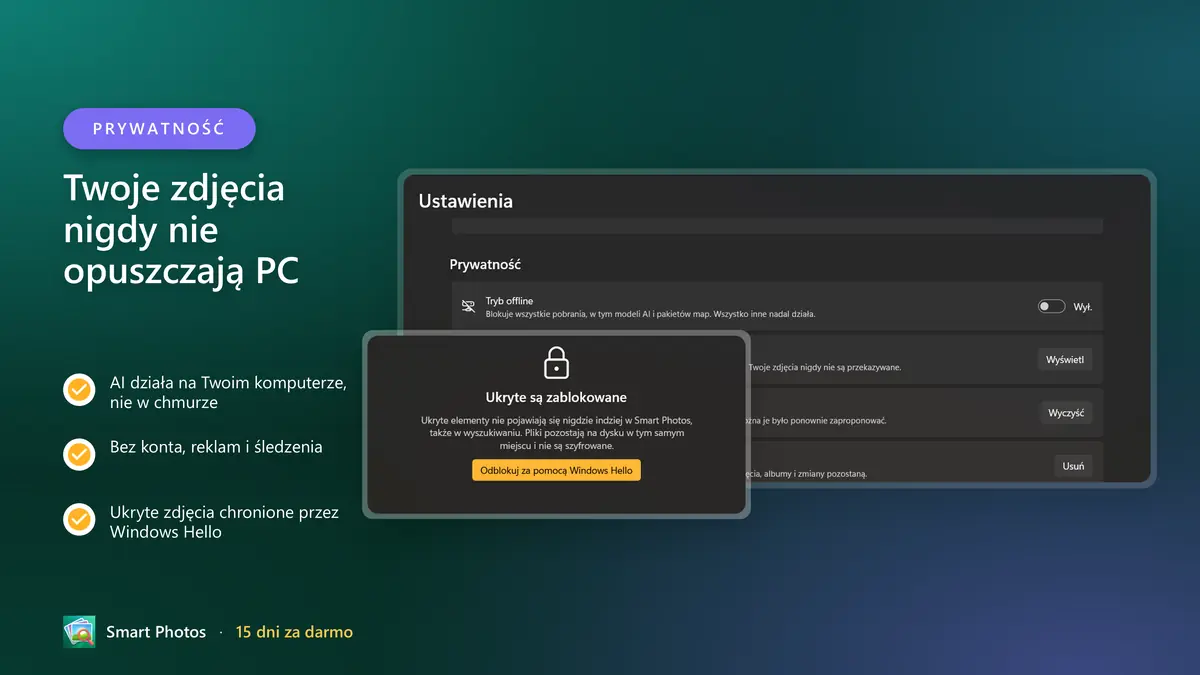This screenshot has height=675, width=1200.
Task: Click headline Twoje zdjęcia nigdy nie opuszczają PC
Action: click(181, 229)
